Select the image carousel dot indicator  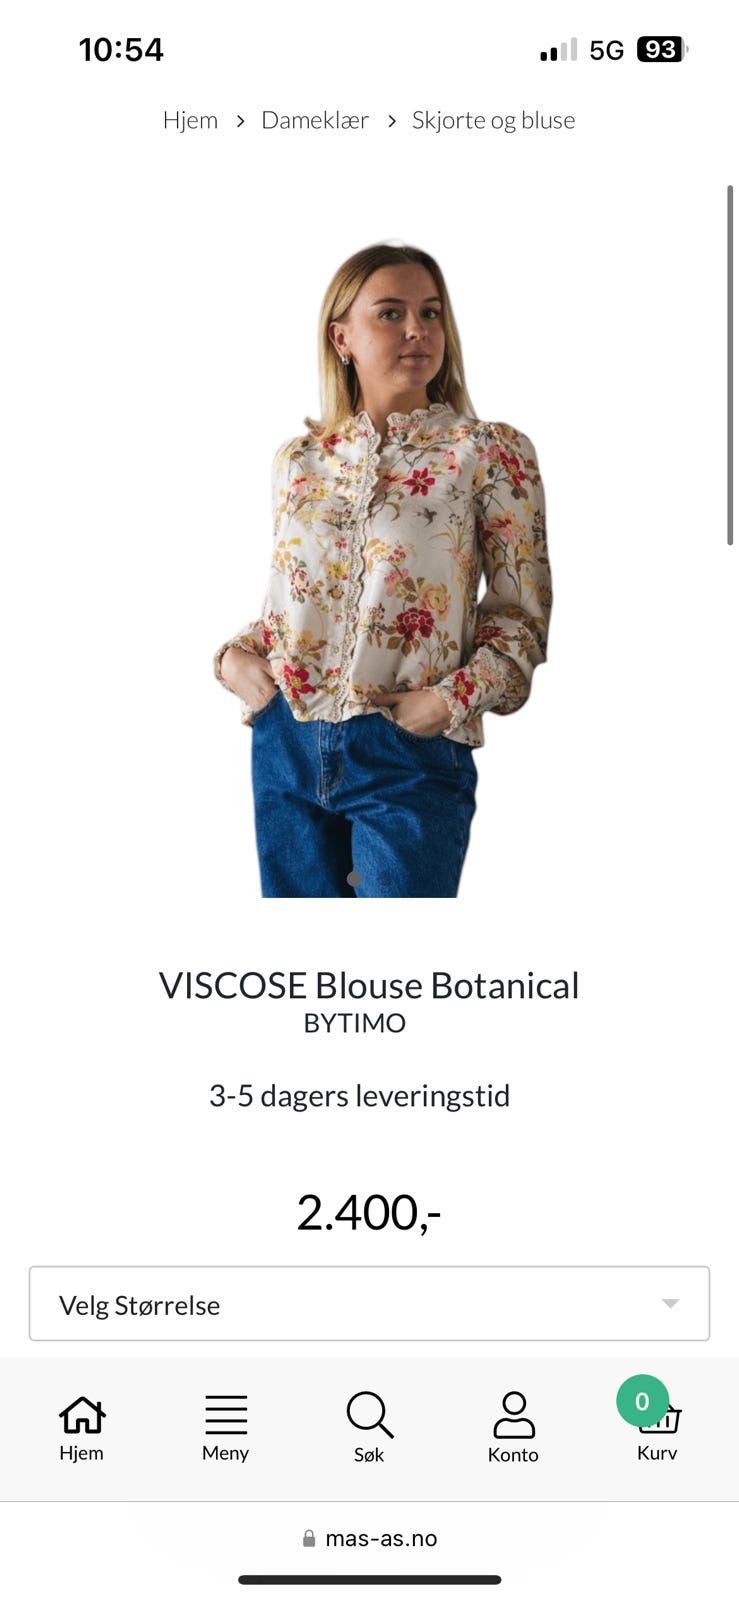(354, 878)
